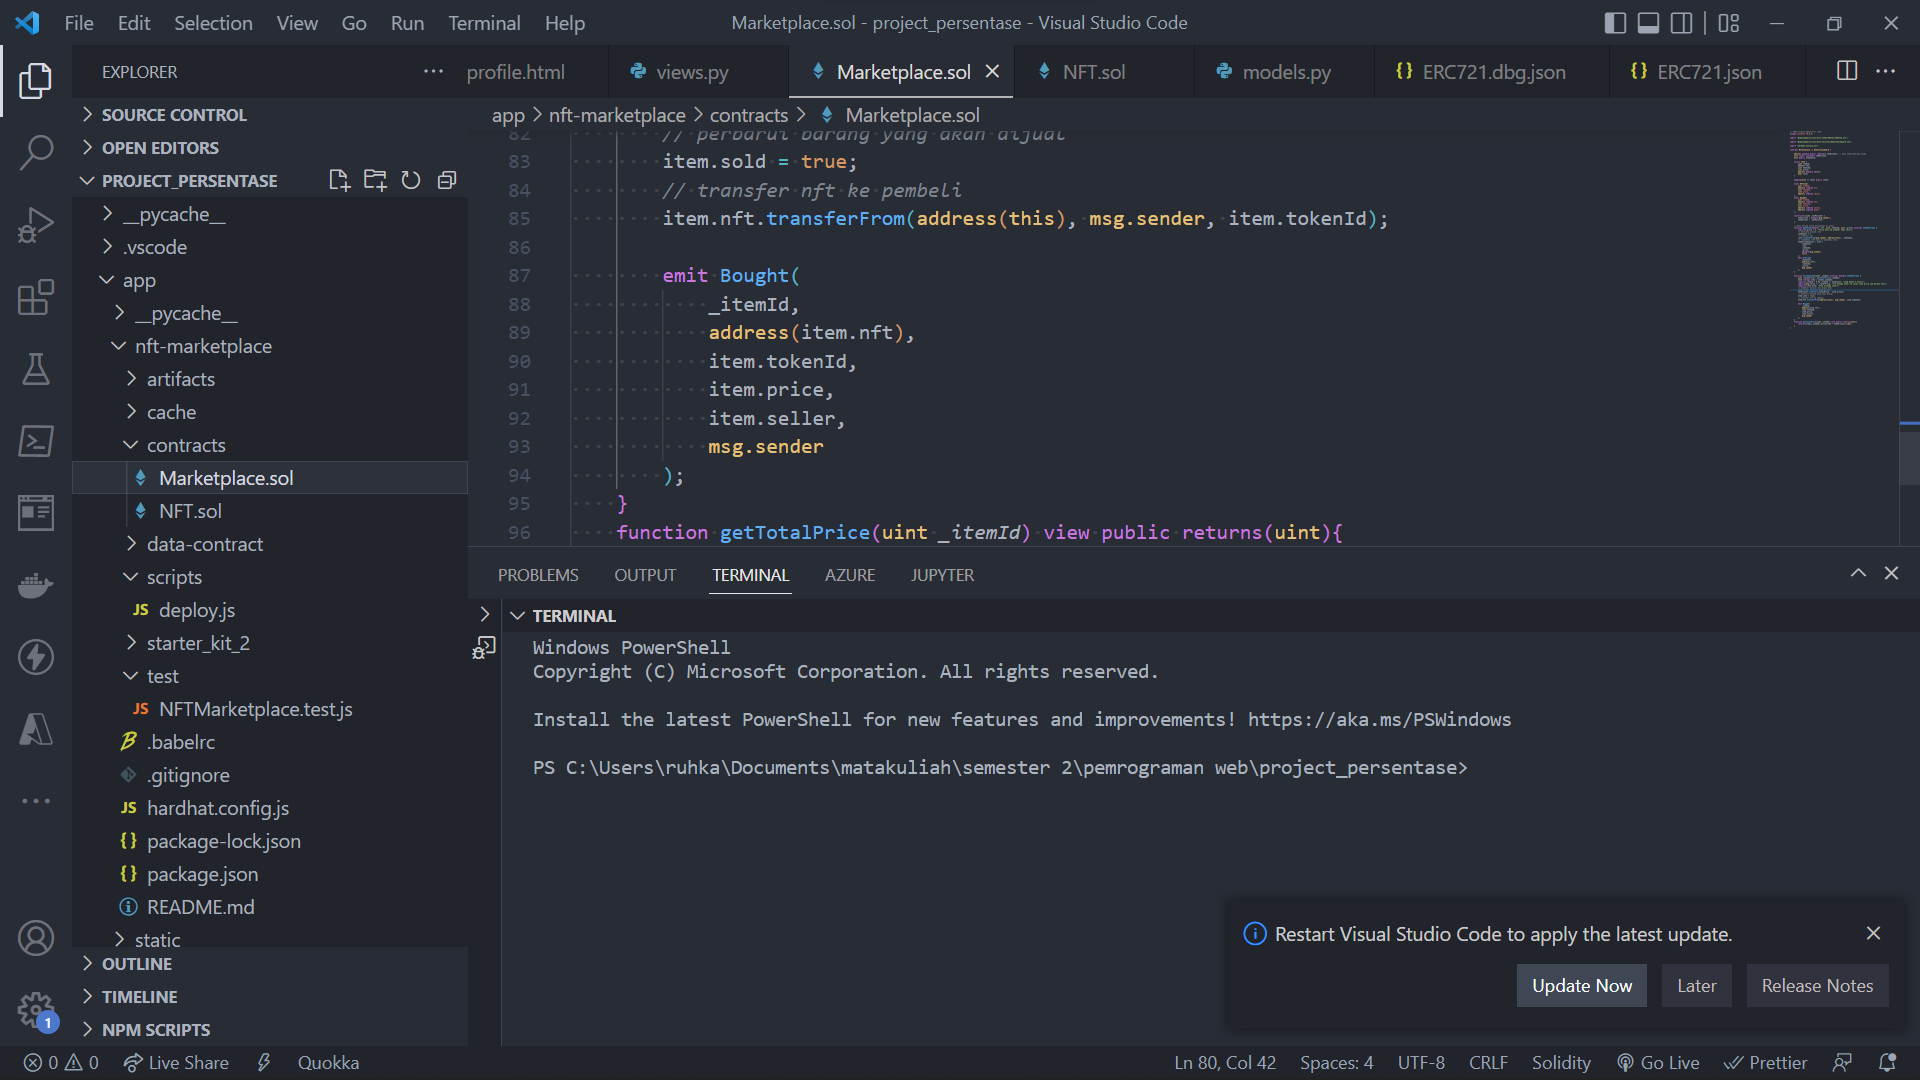1920x1080 pixels.
Task: Show additional views ellipsis in activity bar
Action: [36, 801]
